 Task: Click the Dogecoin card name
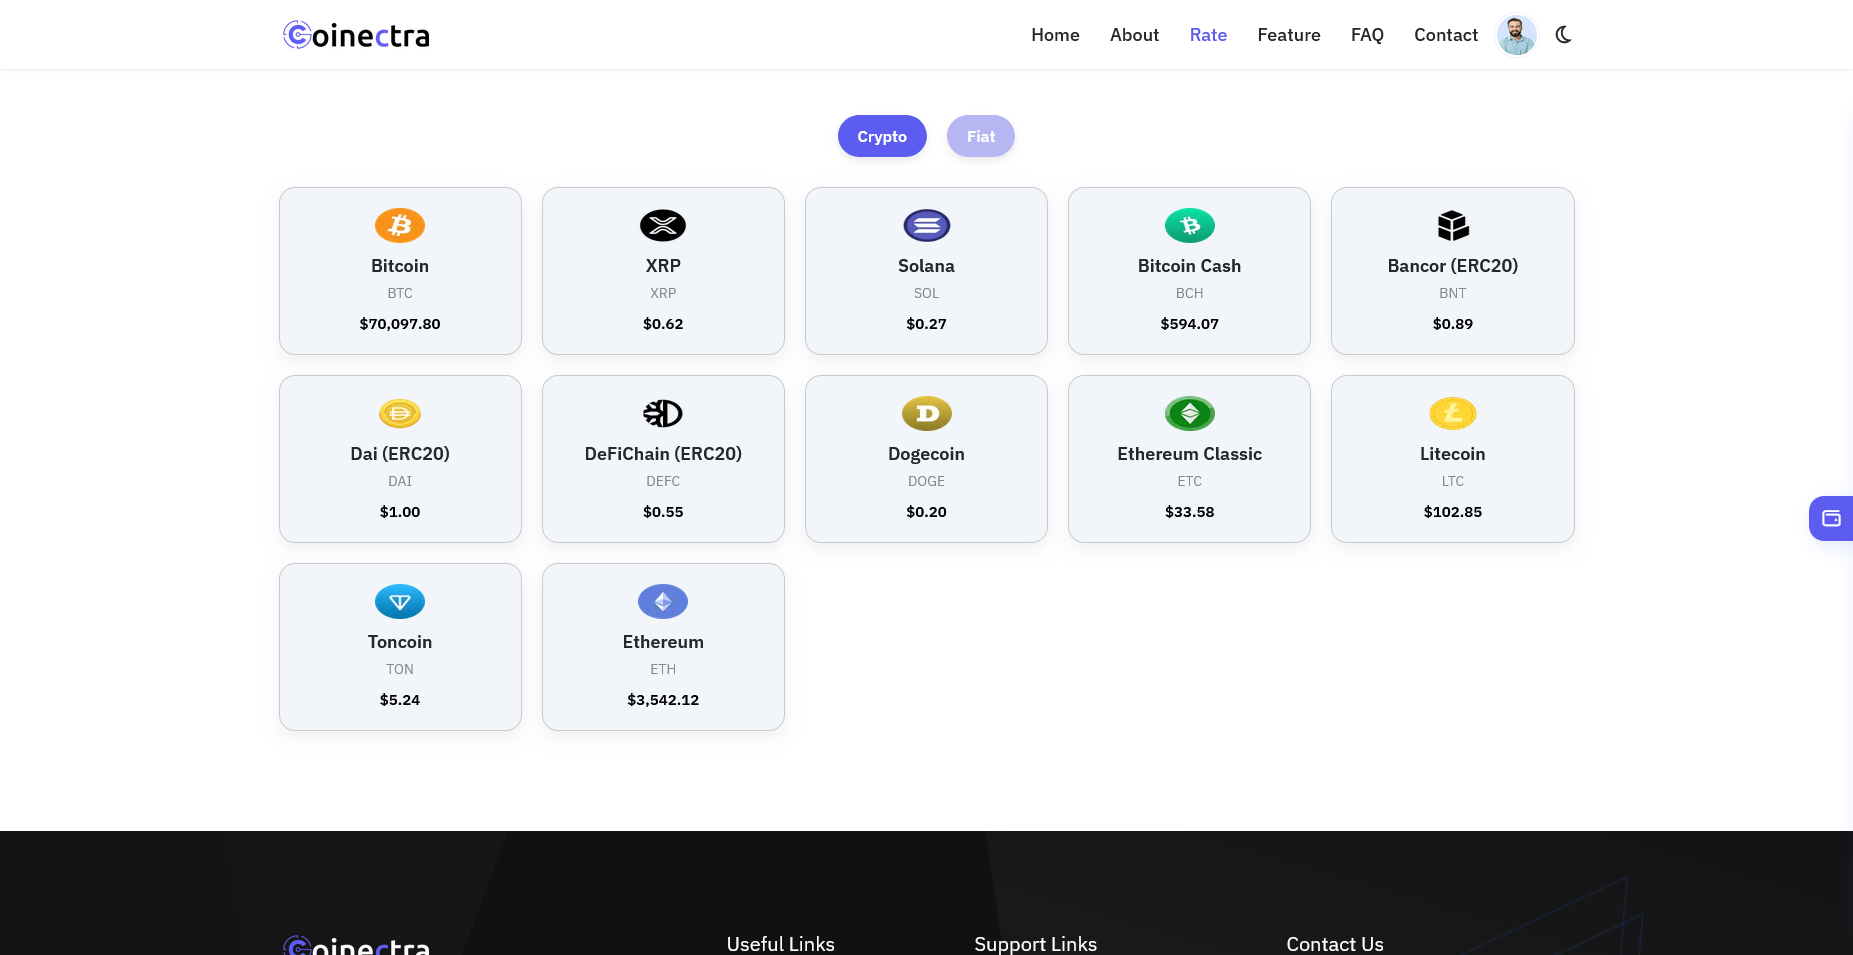tap(926, 454)
